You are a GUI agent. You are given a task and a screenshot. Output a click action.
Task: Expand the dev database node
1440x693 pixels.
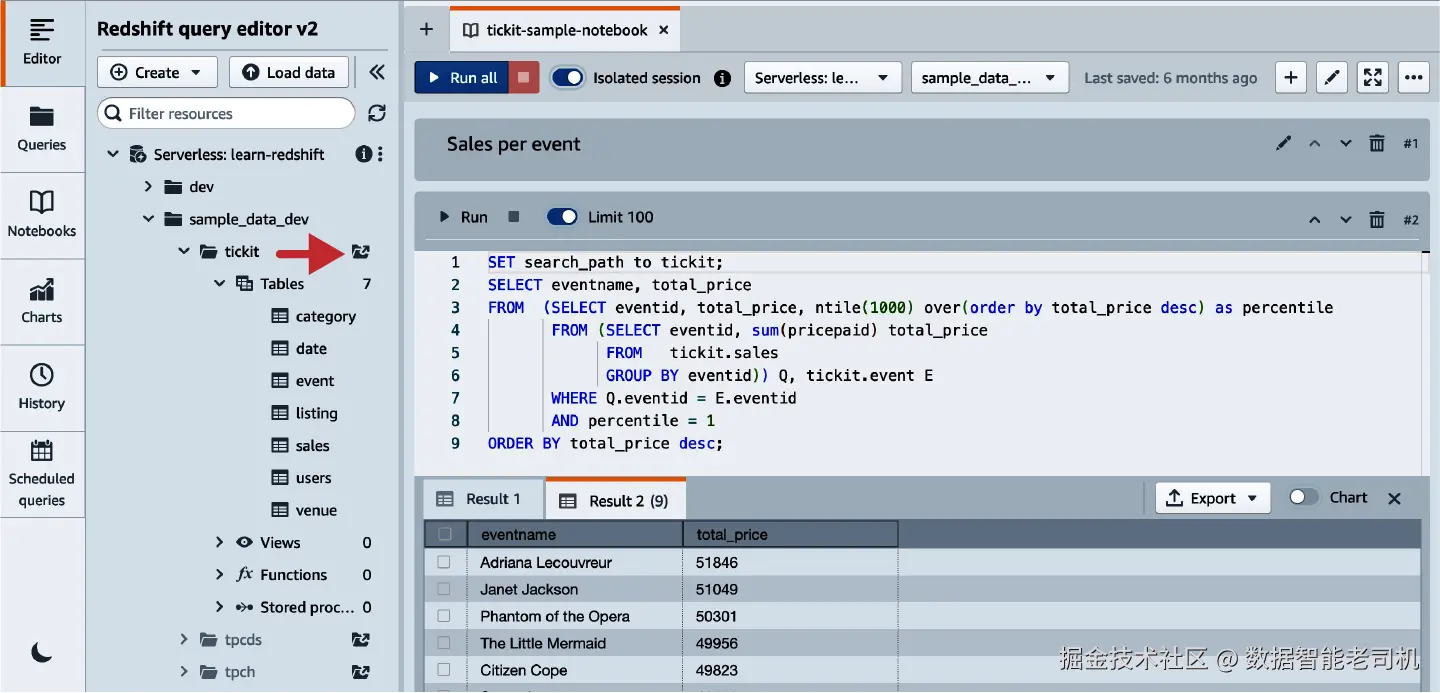tap(148, 187)
